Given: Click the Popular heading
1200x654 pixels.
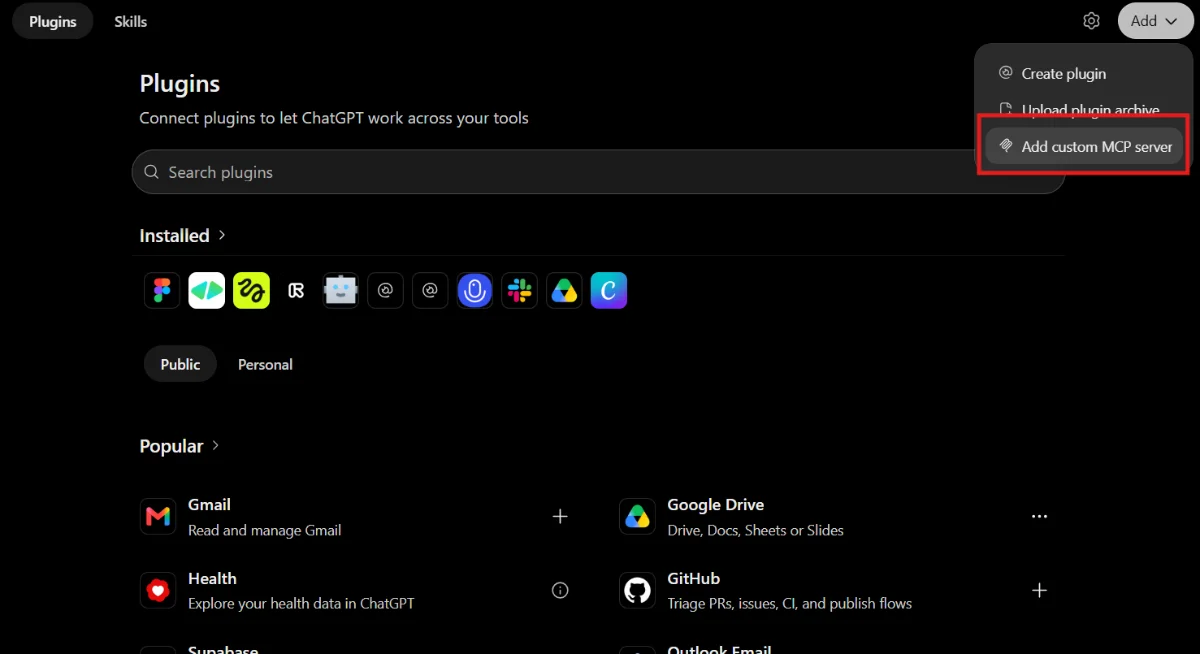Looking at the screenshot, I should click(x=171, y=446).
